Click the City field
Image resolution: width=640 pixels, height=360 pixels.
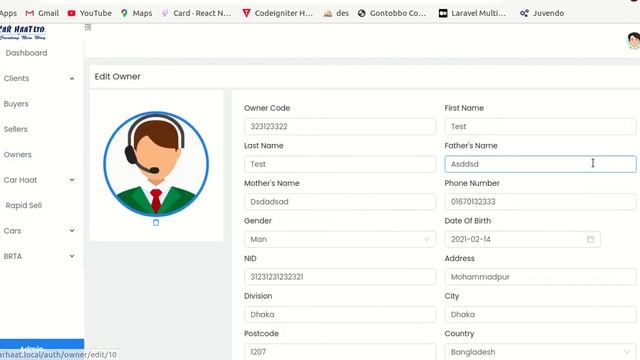point(540,314)
